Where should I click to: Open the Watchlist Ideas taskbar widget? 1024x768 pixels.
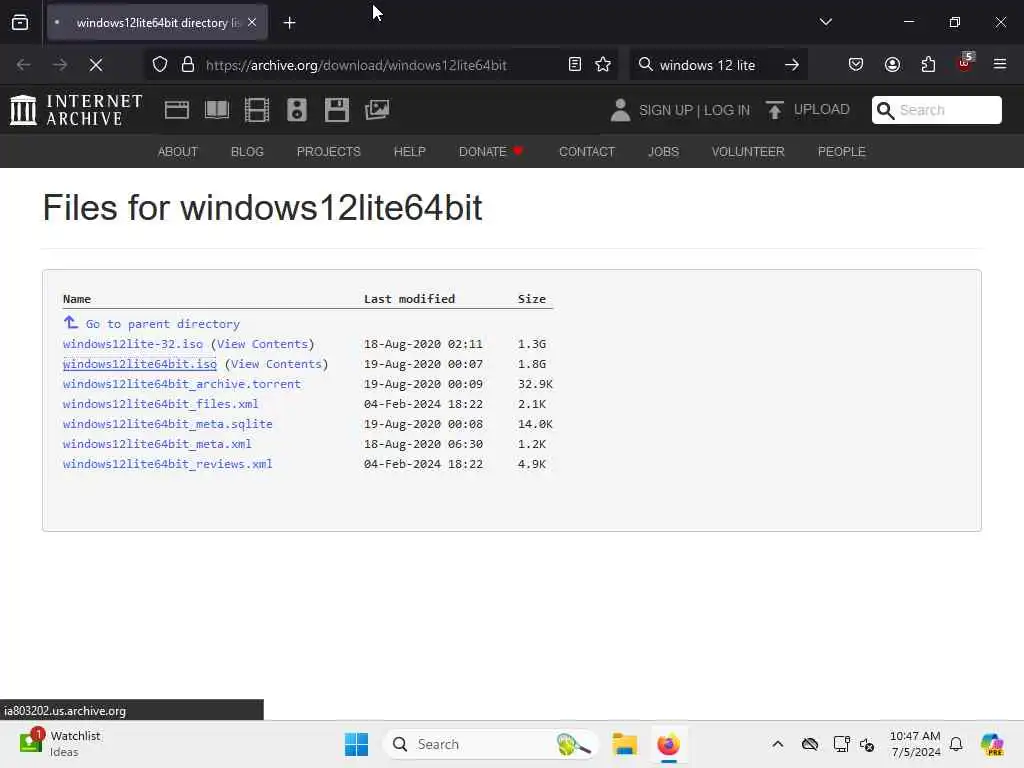[59, 744]
